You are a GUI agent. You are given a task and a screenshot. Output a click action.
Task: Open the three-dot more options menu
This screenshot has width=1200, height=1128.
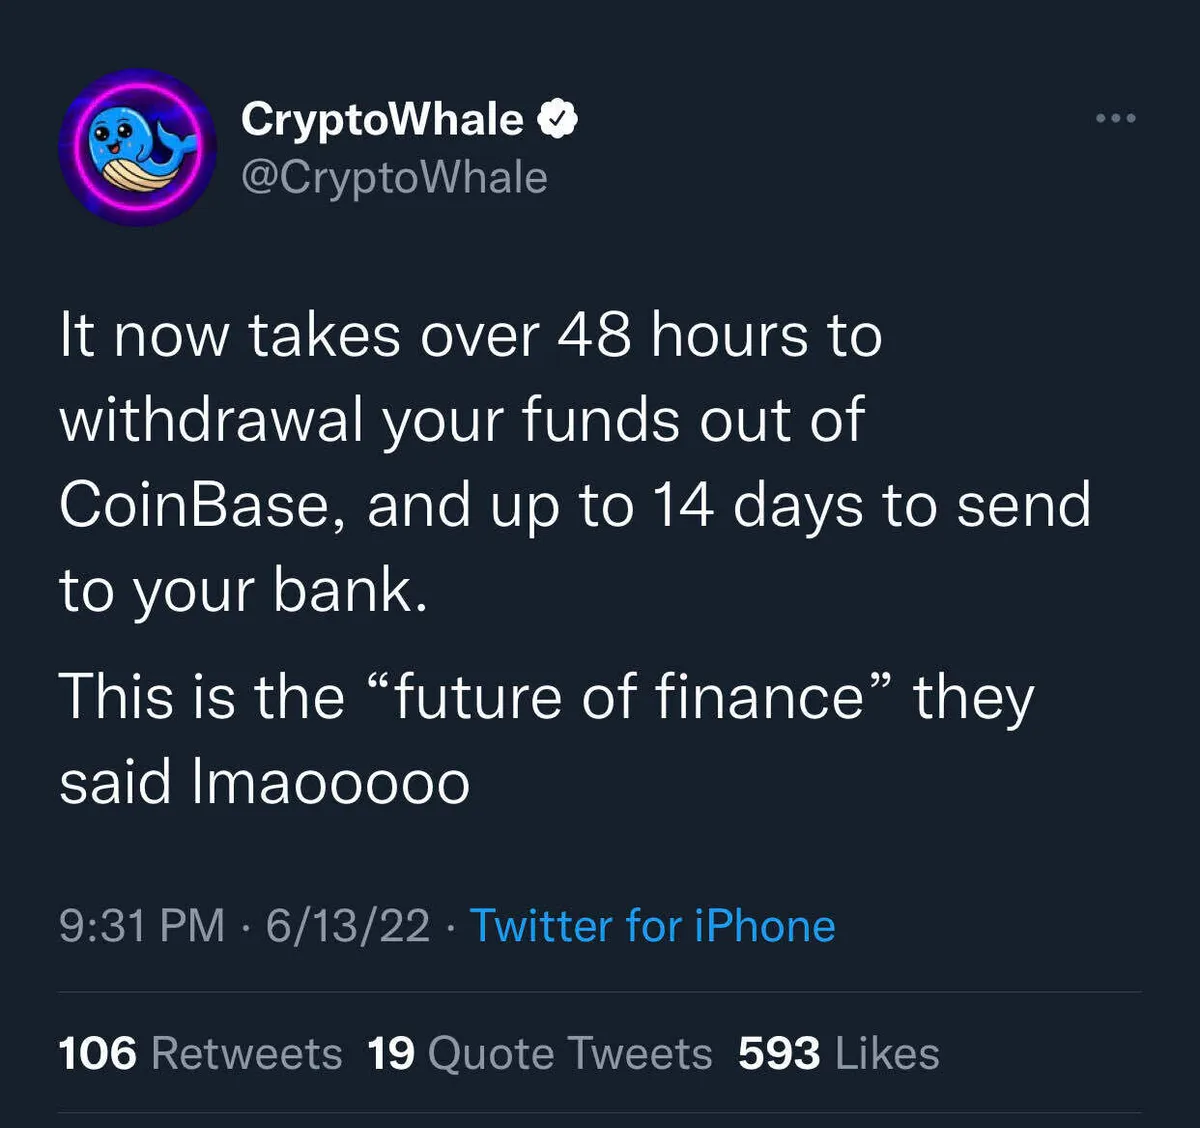pos(1115,119)
